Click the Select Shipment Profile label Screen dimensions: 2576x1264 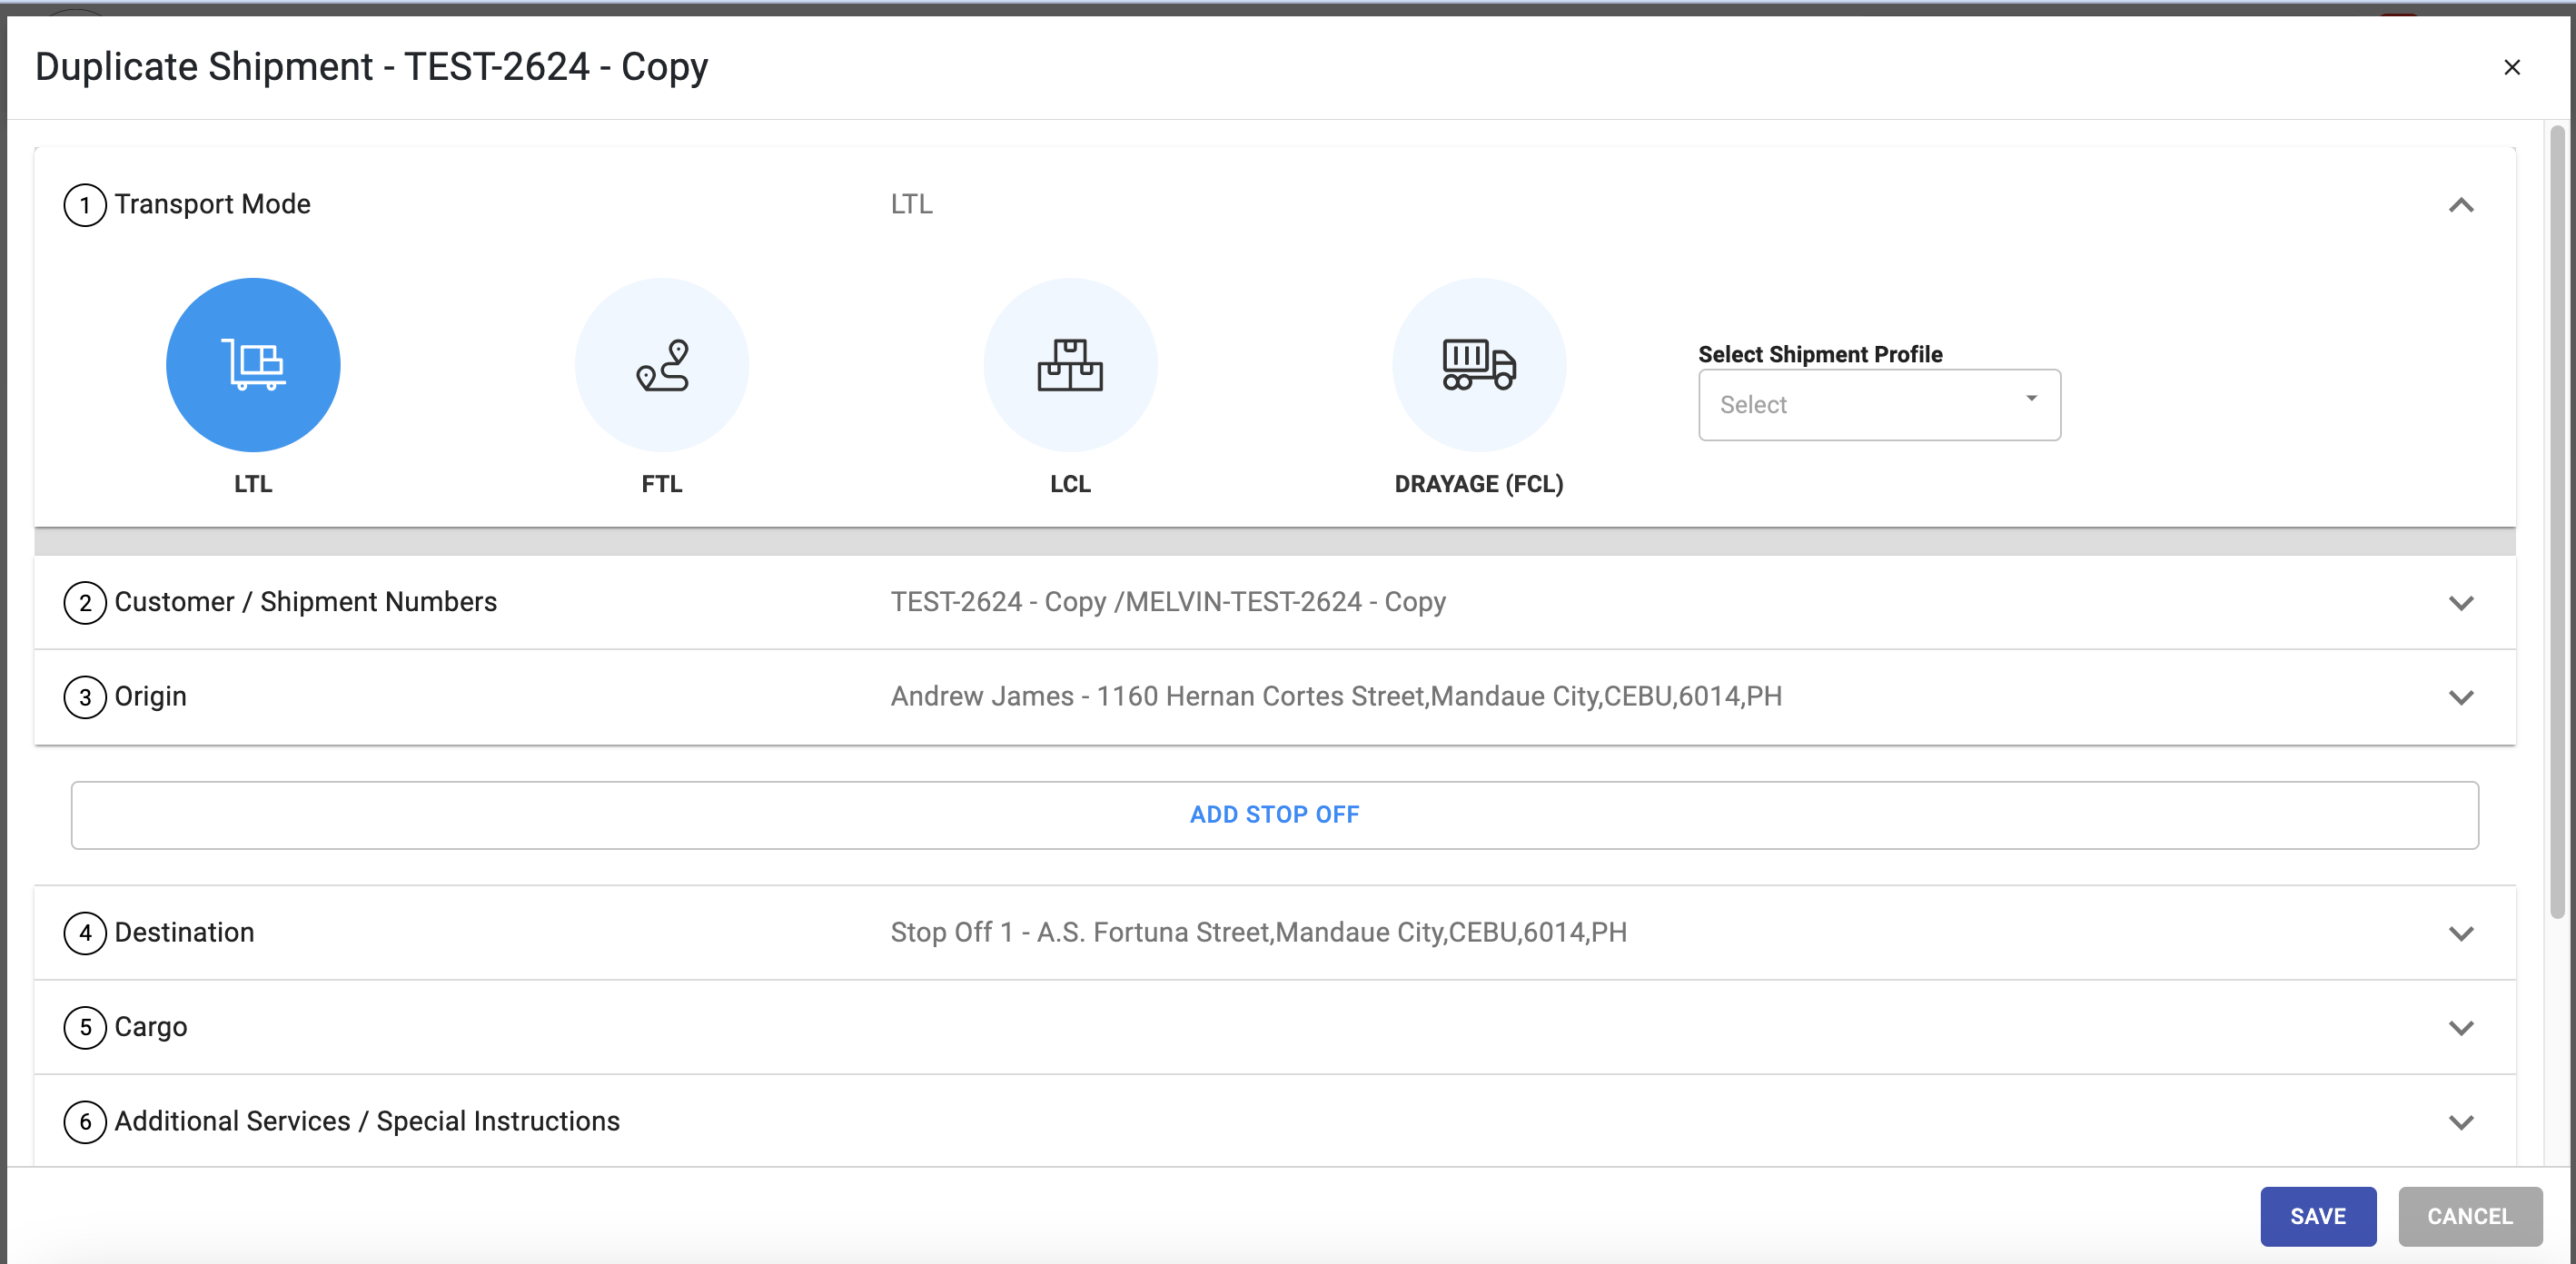[x=1820, y=354]
